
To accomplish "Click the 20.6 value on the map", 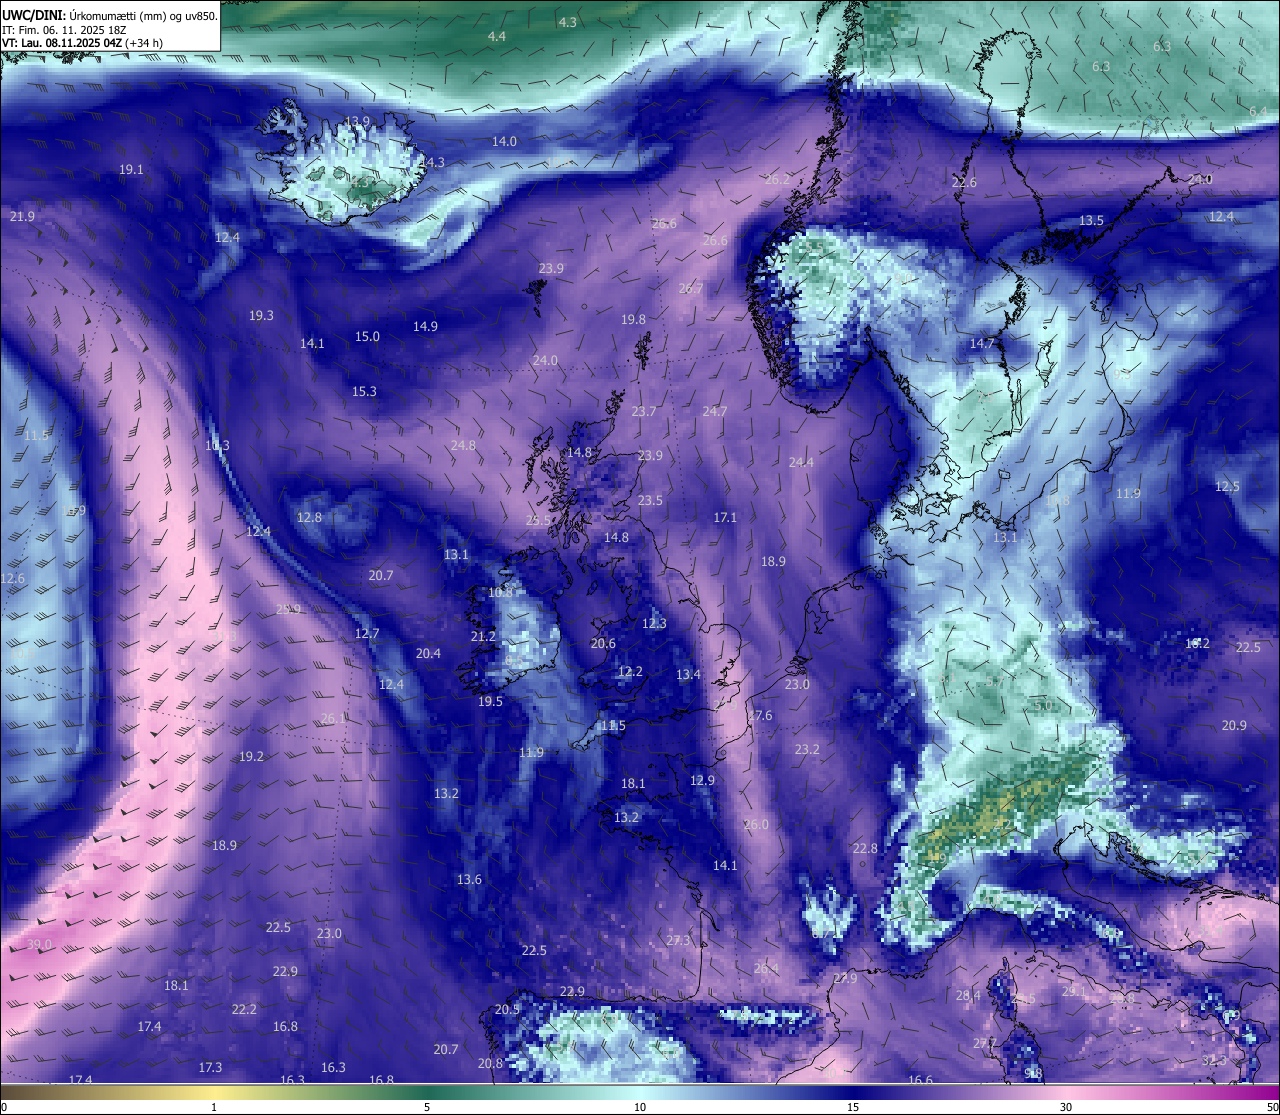I will click(x=603, y=644).
